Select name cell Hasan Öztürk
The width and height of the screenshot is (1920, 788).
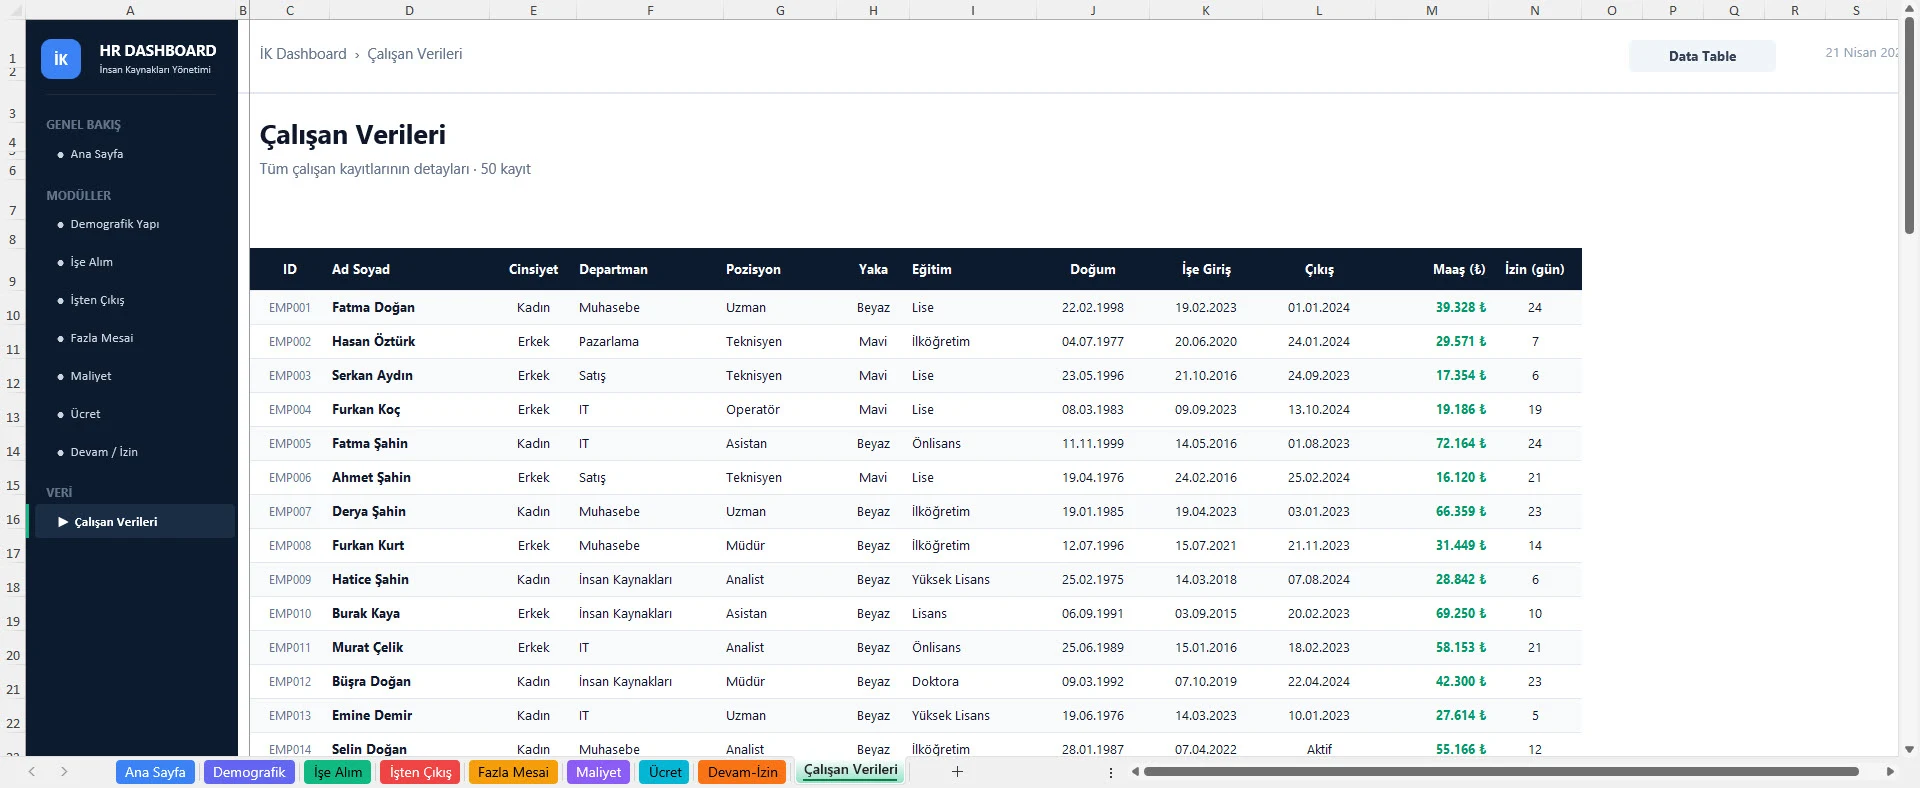click(373, 341)
